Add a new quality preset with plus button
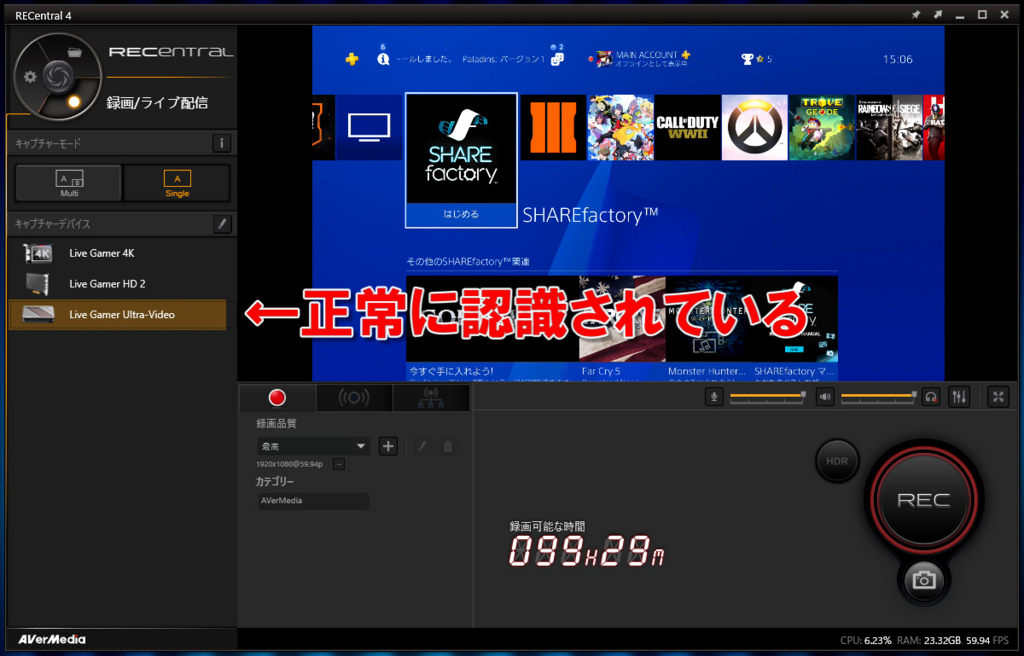 click(388, 445)
